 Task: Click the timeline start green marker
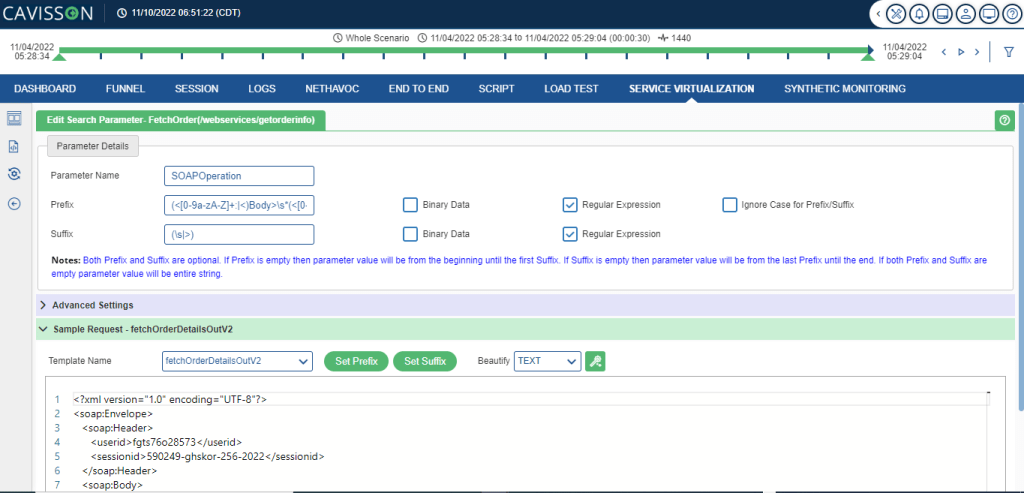[x=59, y=58]
